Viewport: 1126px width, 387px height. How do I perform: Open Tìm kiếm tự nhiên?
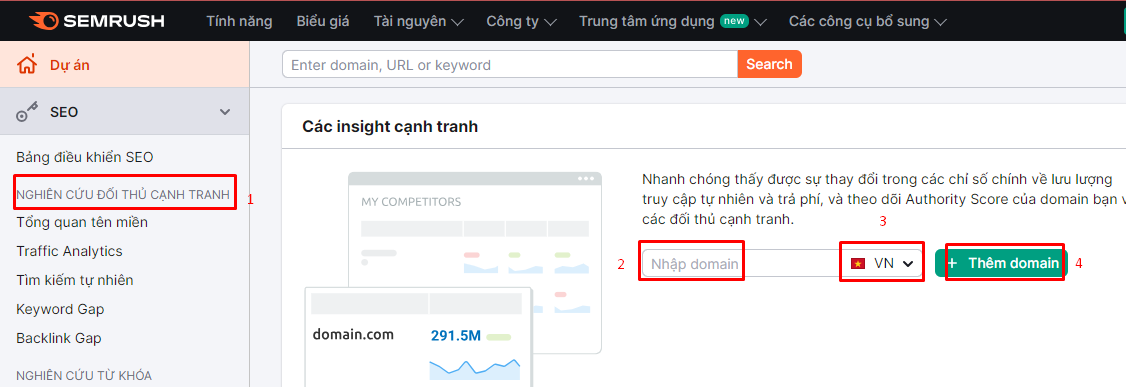[x=75, y=280]
